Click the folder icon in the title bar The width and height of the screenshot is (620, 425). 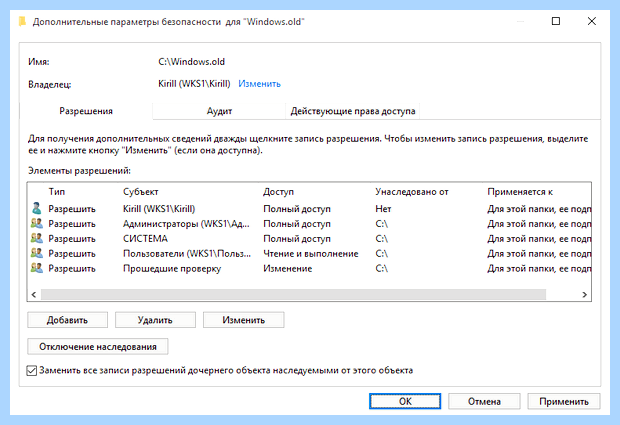pos(23,21)
